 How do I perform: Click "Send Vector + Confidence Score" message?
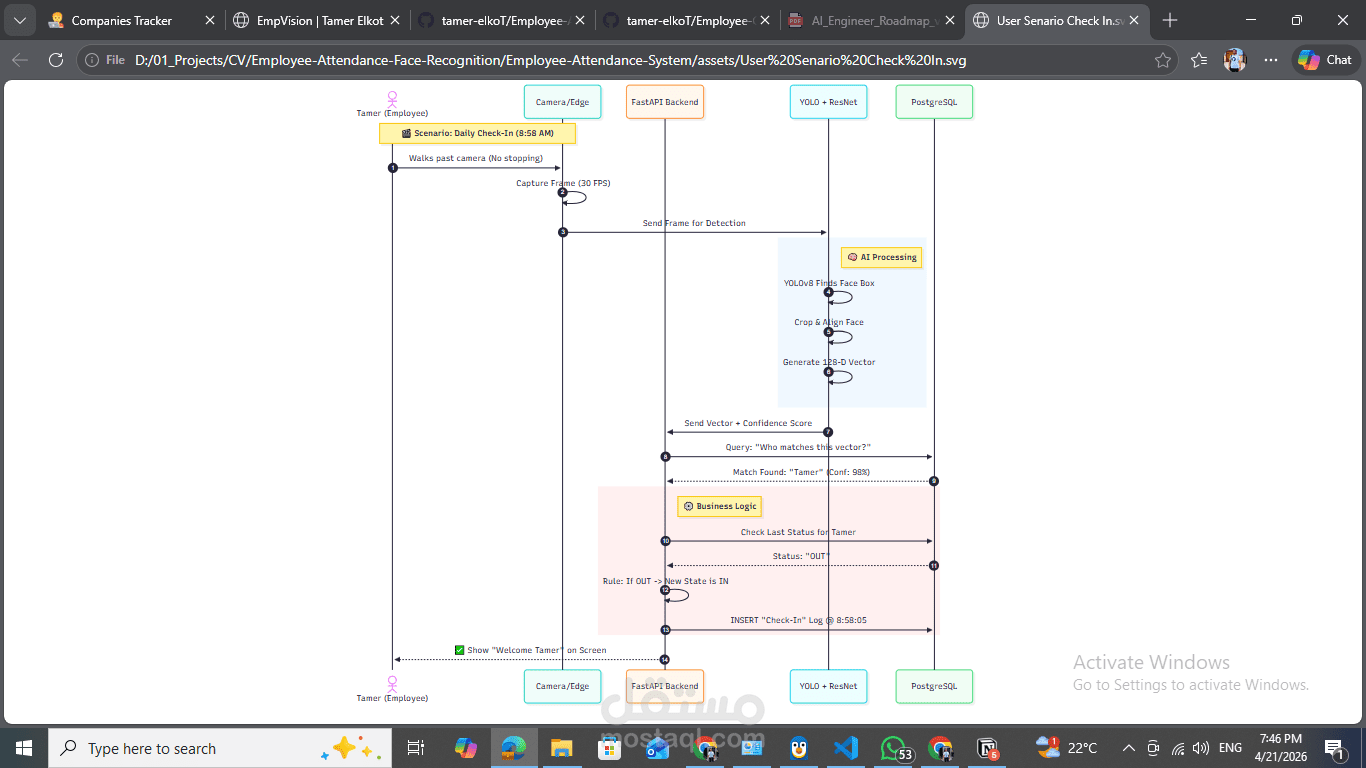748,423
